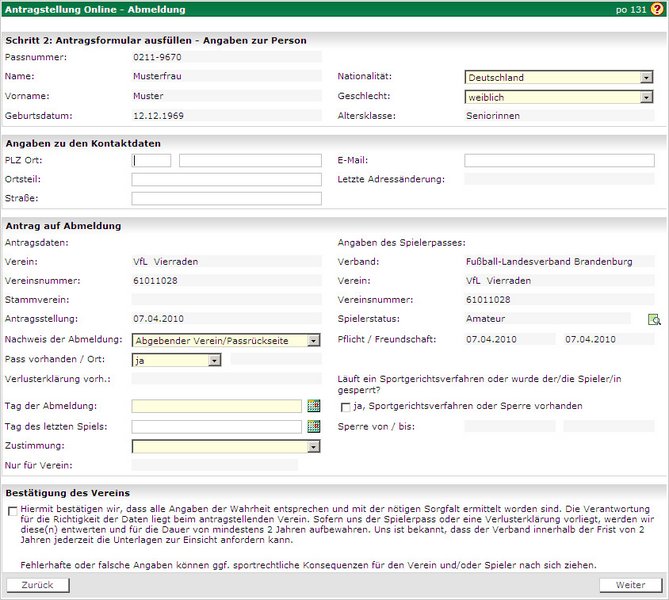Tick the Sportgerichtsverfahren oder Sperre checkbox
The image size is (669, 600).
click(346, 407)
